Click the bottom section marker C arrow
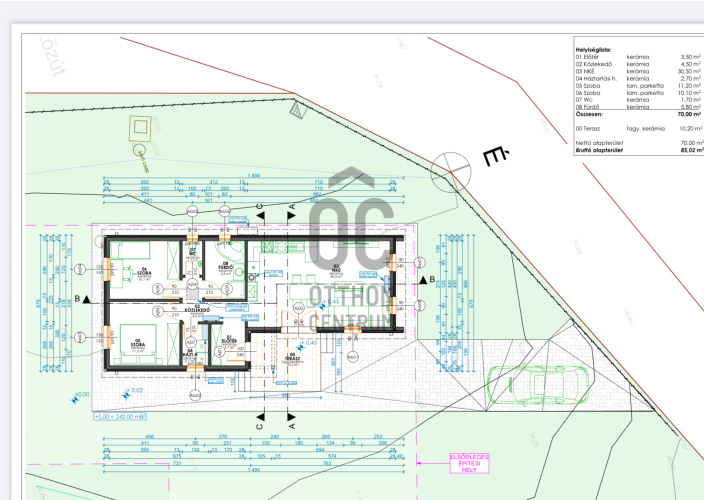Screen dimensions: 704x500 coord(260,414)
